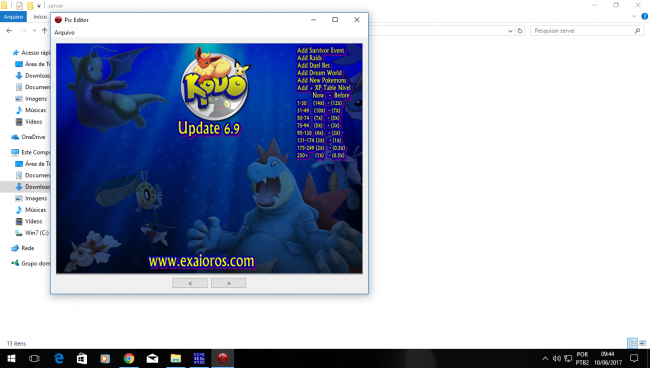Open Google Chrome from taskbar
The width and height of the screenshot is (650, 368).
pos(129,358)
